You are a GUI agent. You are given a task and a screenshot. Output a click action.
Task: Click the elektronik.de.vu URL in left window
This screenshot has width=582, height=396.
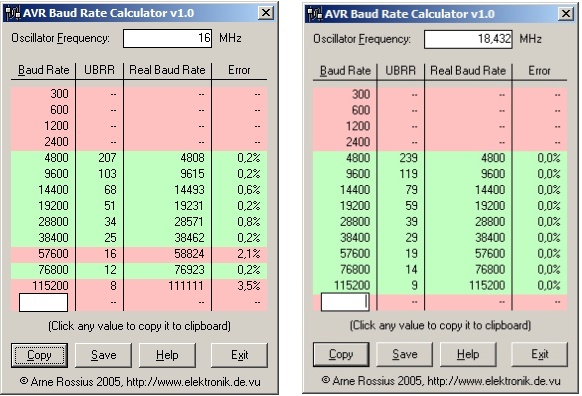point(193,382)
